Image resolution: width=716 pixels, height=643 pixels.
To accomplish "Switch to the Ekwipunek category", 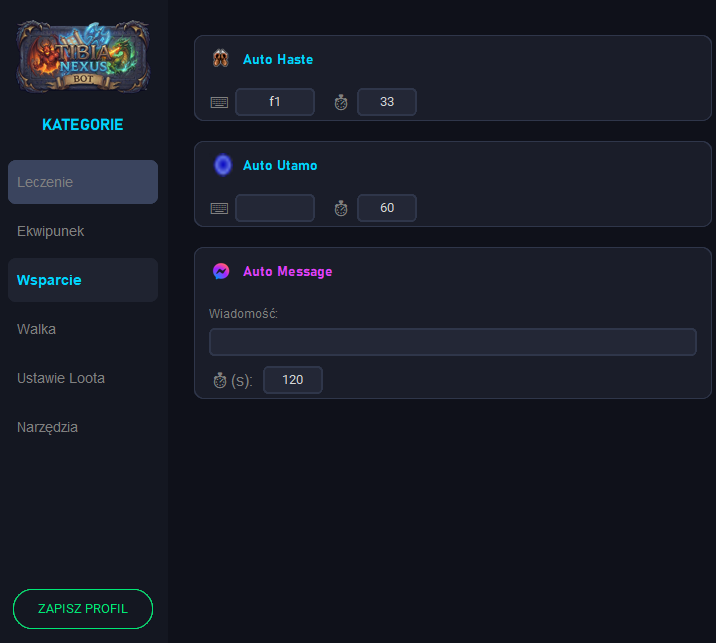I will [x=83, y=231].
